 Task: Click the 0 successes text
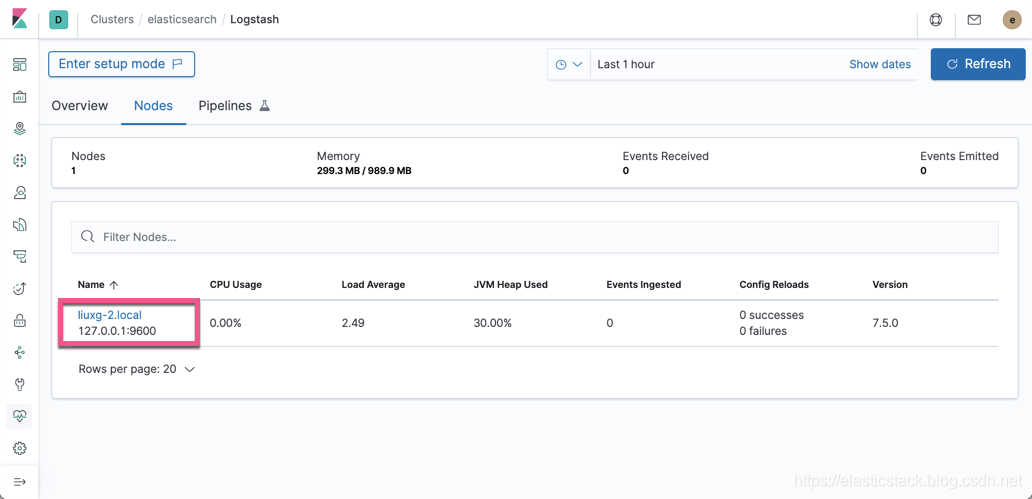[771, 315]
